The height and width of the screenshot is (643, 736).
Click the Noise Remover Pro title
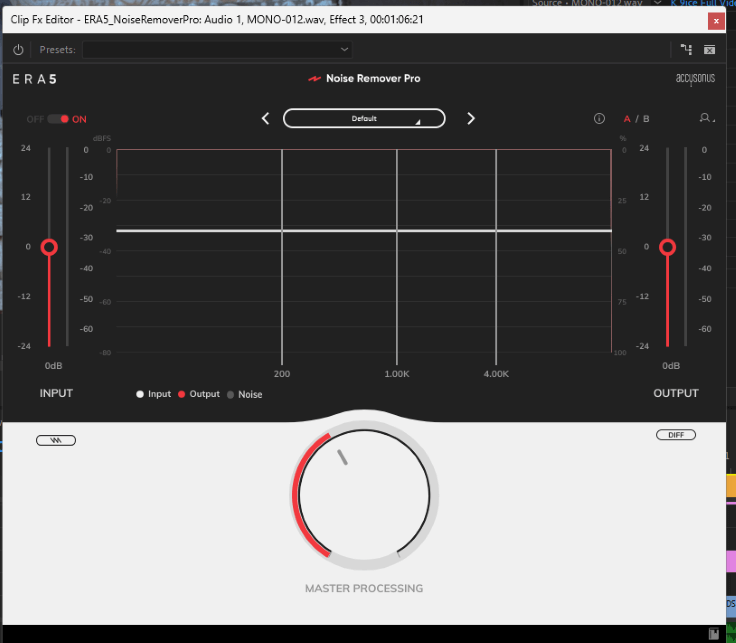pos(373,78)
